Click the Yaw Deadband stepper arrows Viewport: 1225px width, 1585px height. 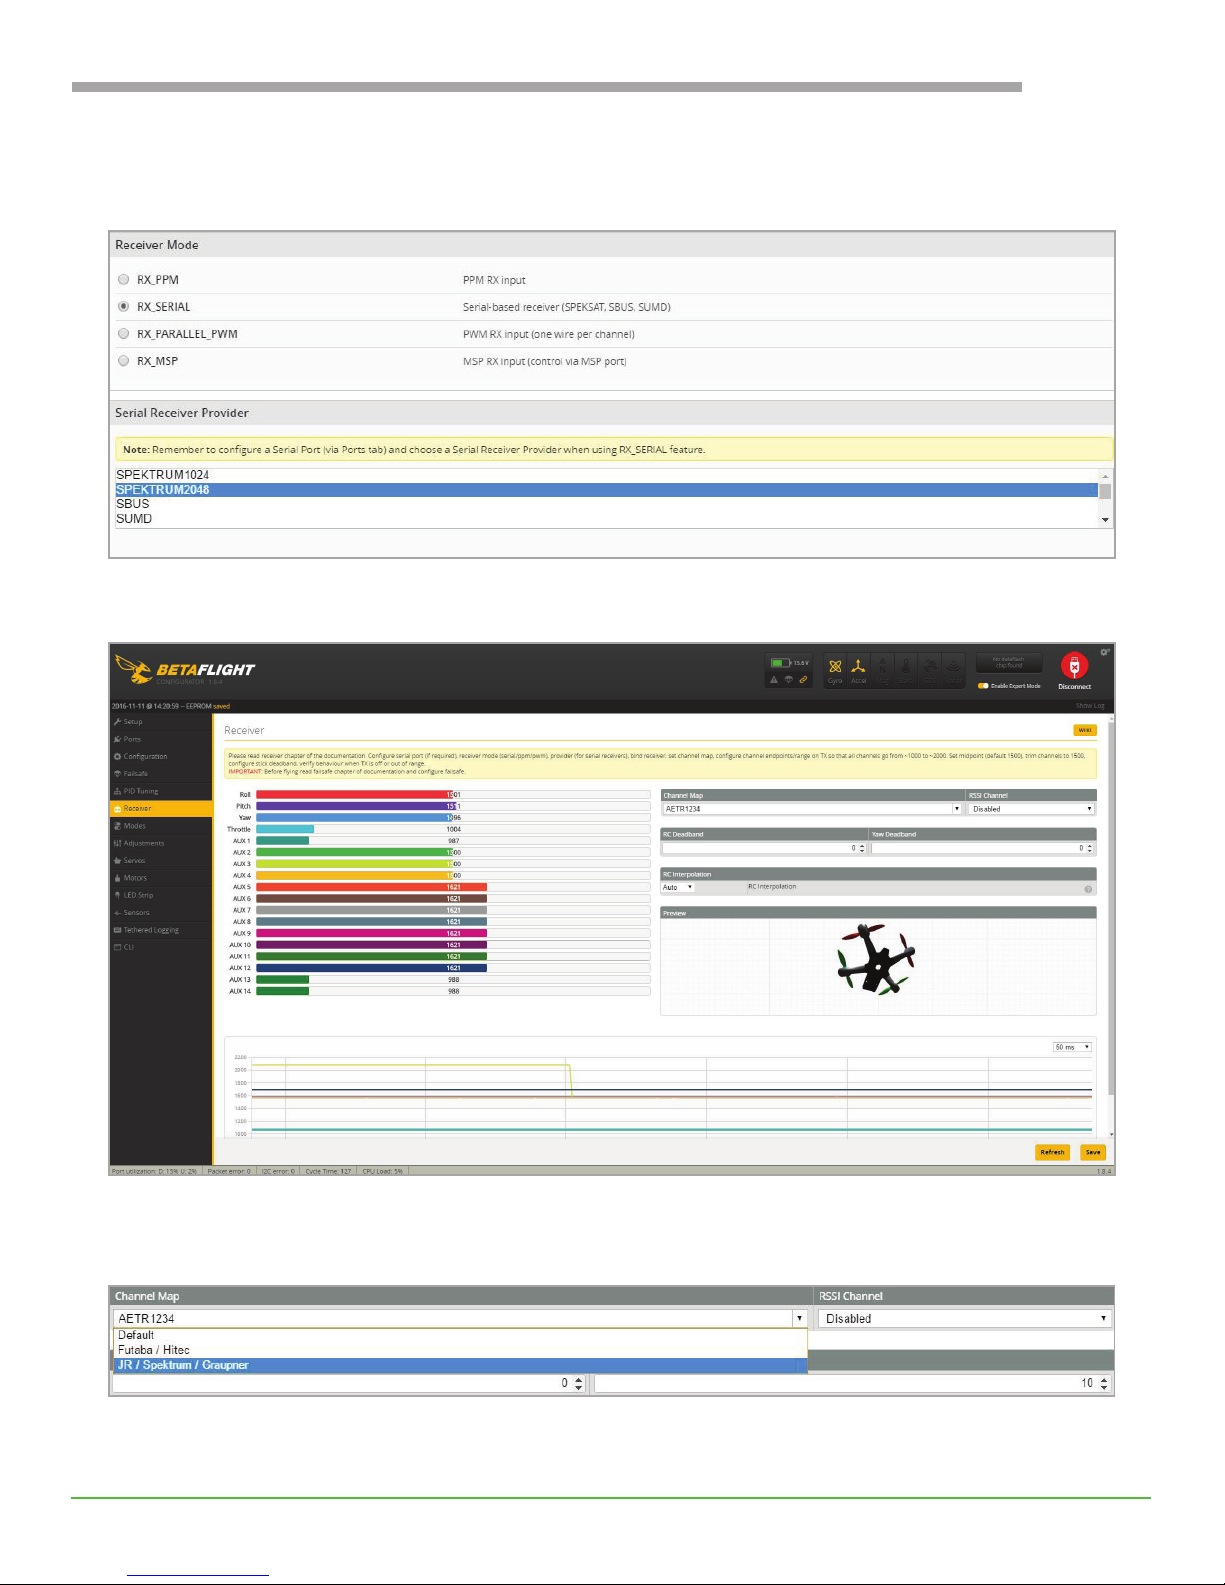tap(1090, 848)
